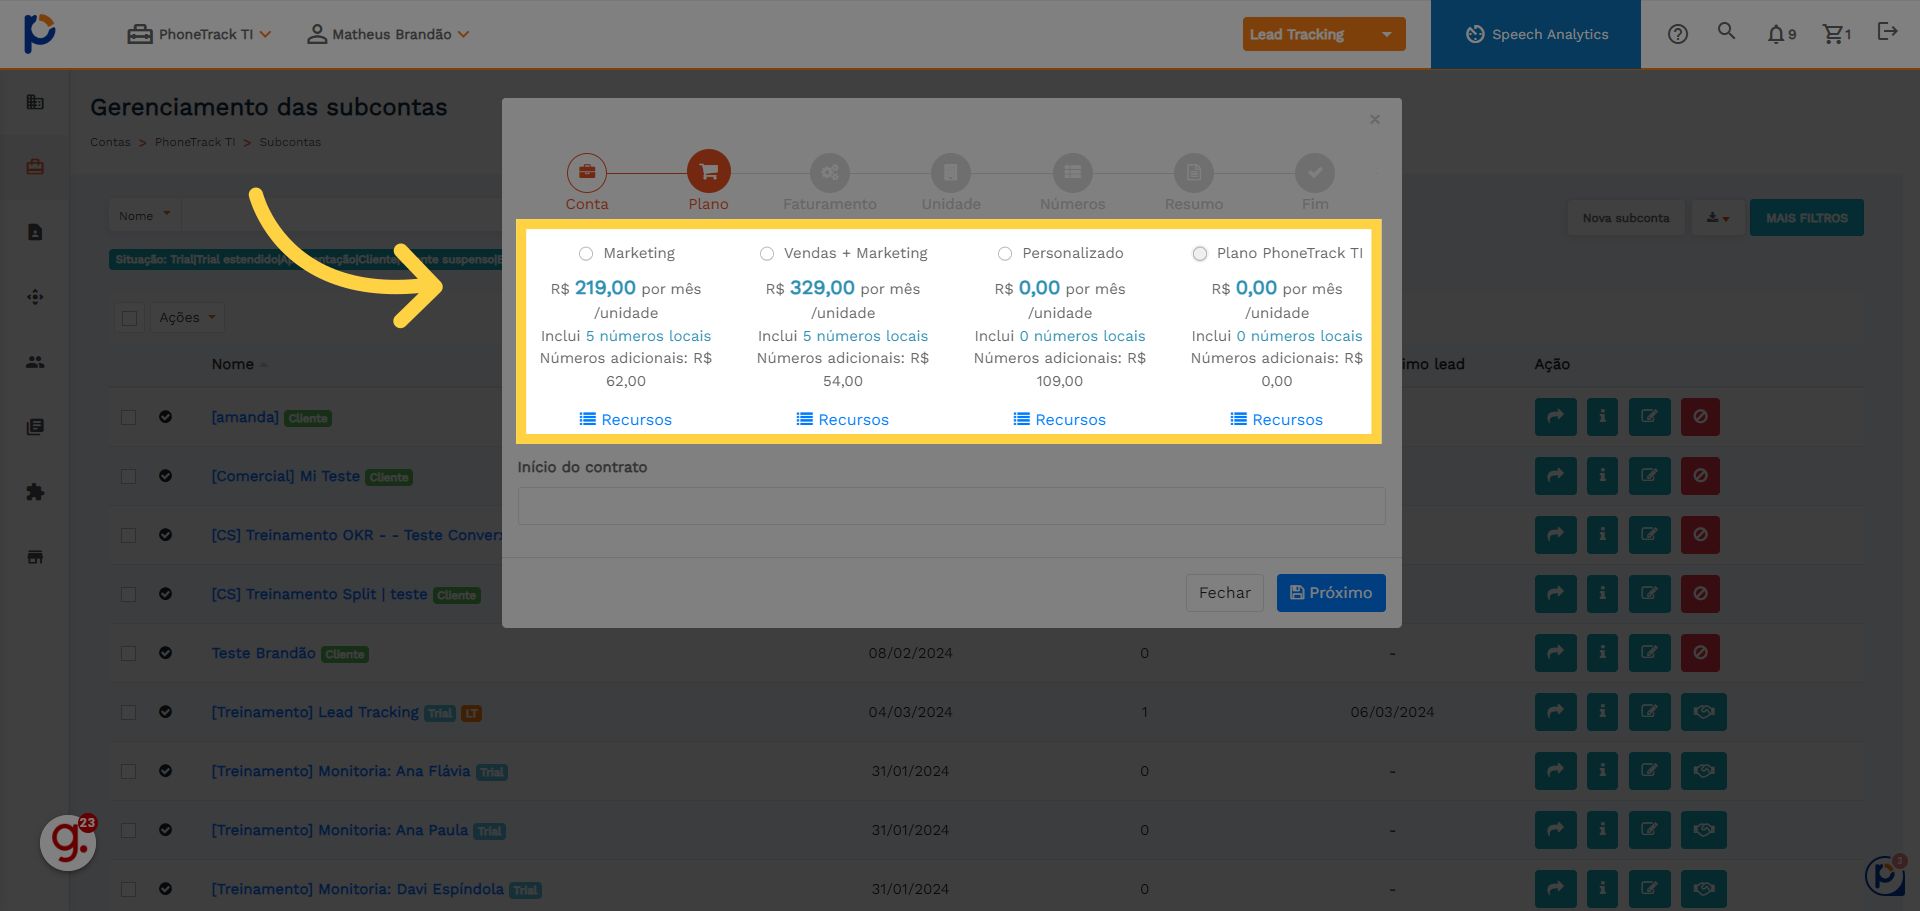
Task: Click info button for [amanda] row
Action: [x=1602, y=417]
